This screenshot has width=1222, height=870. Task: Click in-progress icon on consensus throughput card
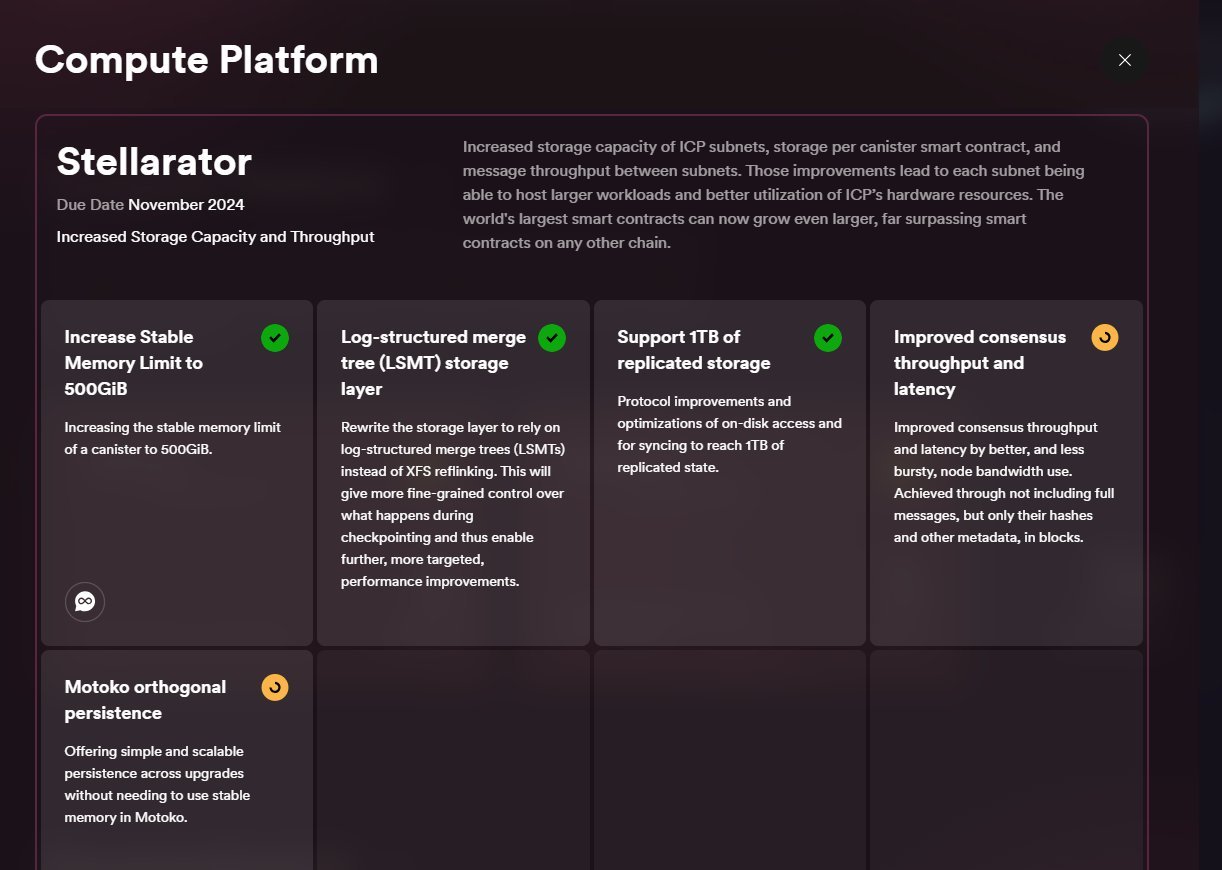[1105, 338]
